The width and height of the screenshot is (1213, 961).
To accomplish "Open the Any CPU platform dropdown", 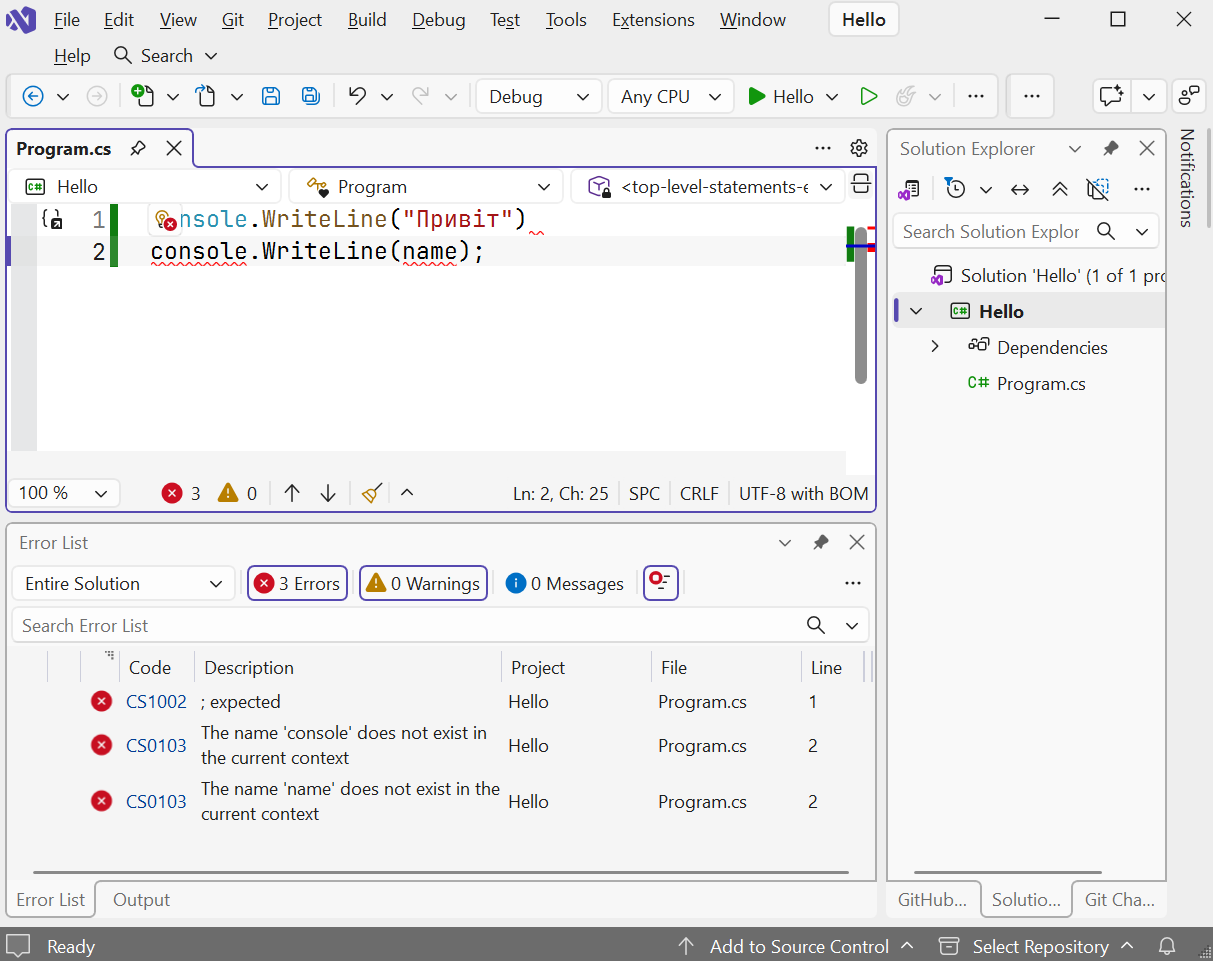I will (670, 96).
